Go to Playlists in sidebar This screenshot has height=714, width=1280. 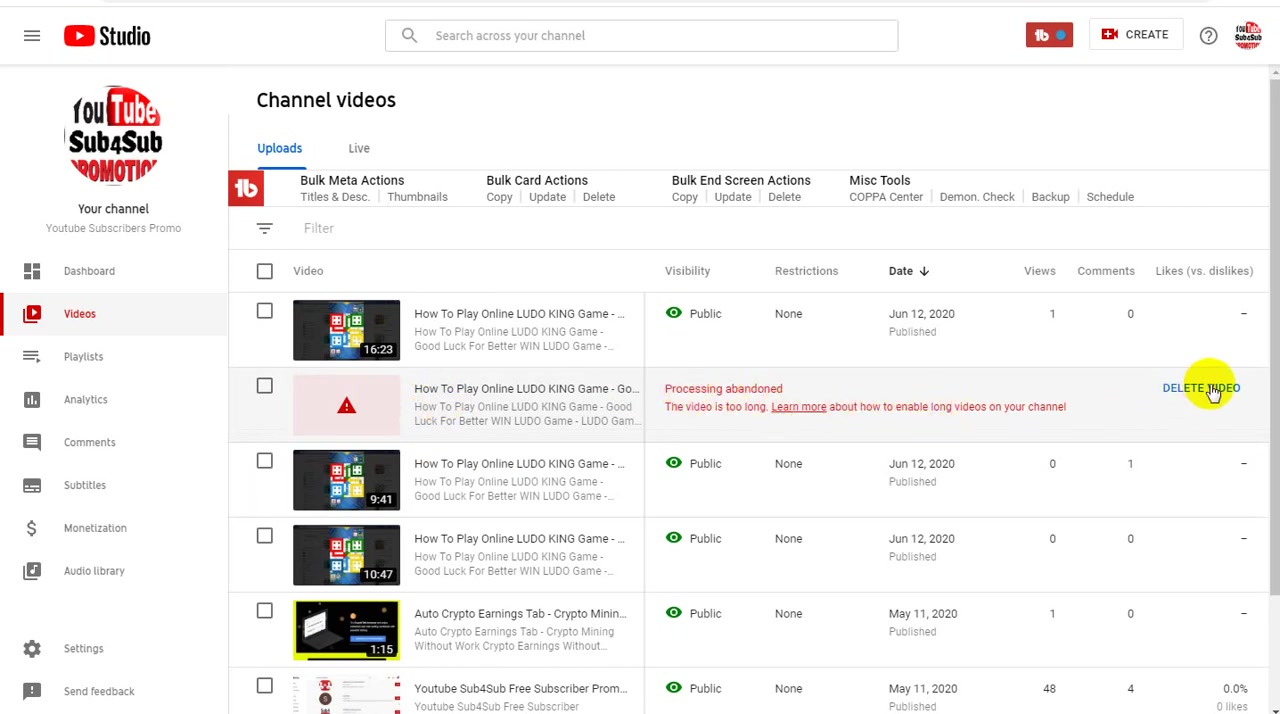83,357
